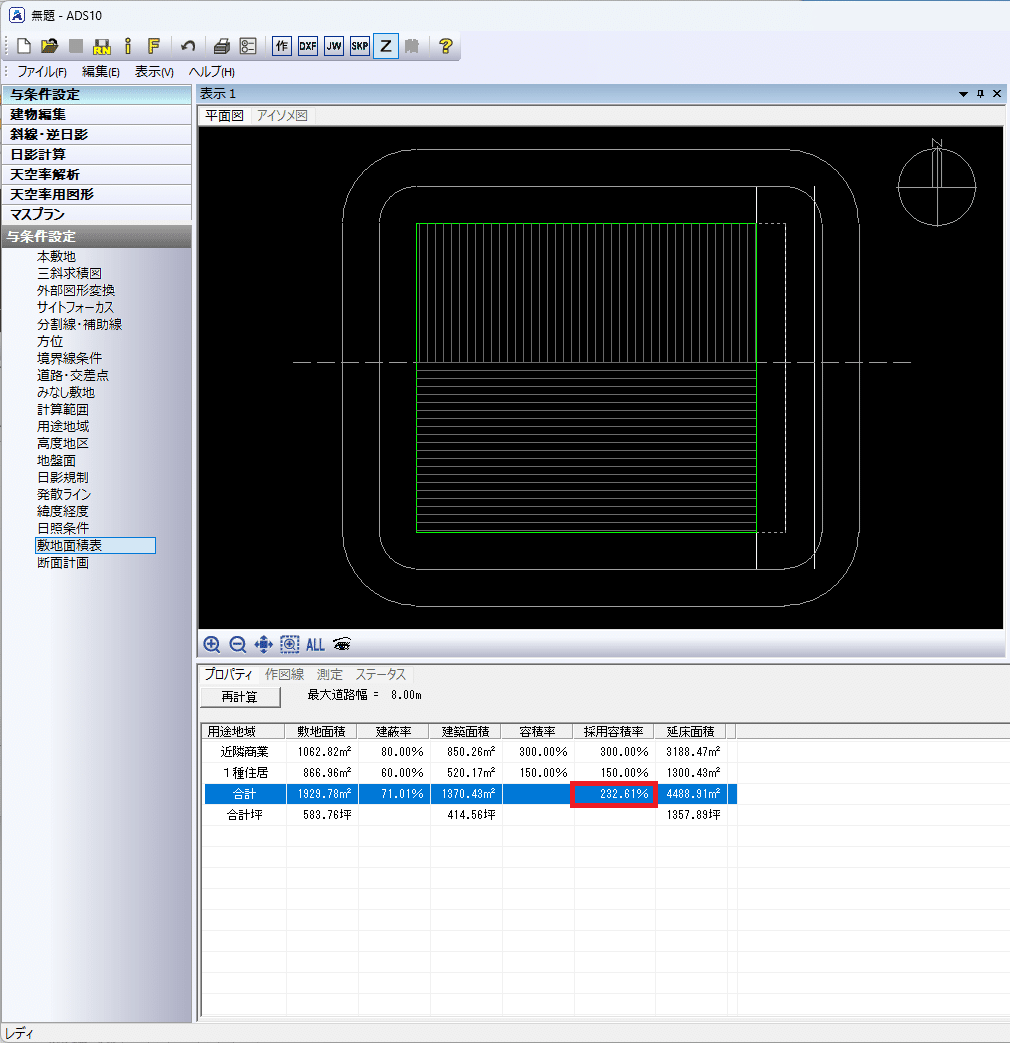The height and width of the screenshot is (1043, 1010).
Task: Click the grayed-out save square icon
Action: click(76, 46)
